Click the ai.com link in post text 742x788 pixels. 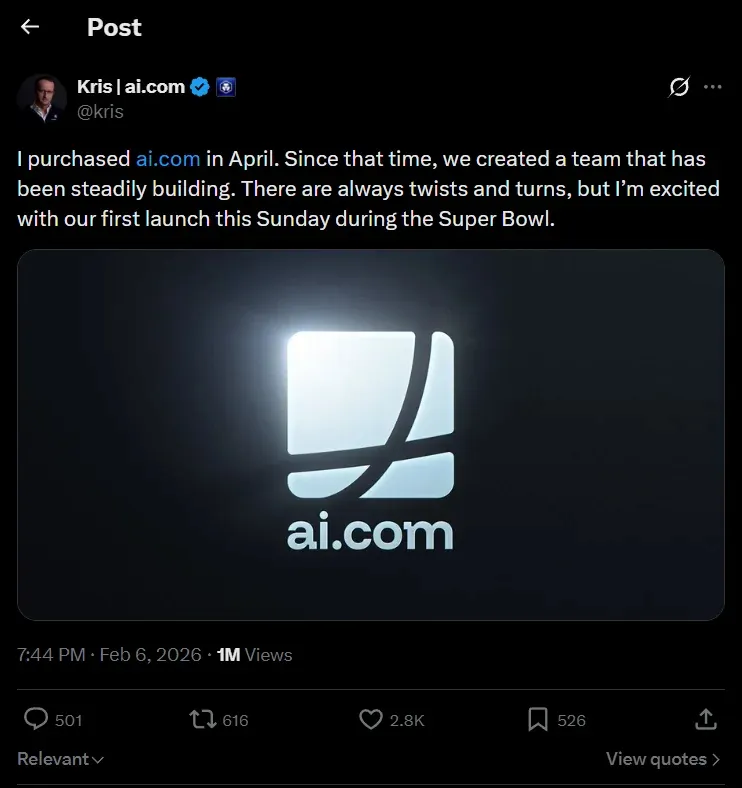(x=168, y=159)
